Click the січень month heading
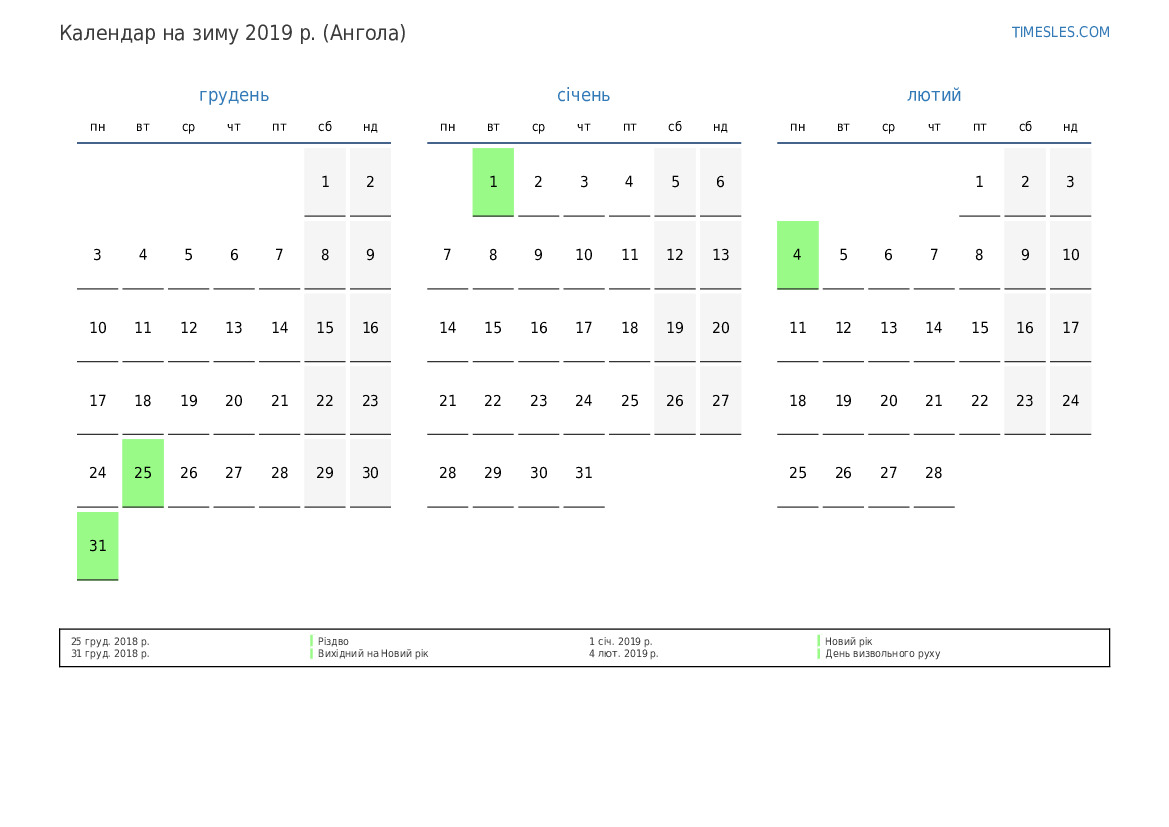 point(583,95)
